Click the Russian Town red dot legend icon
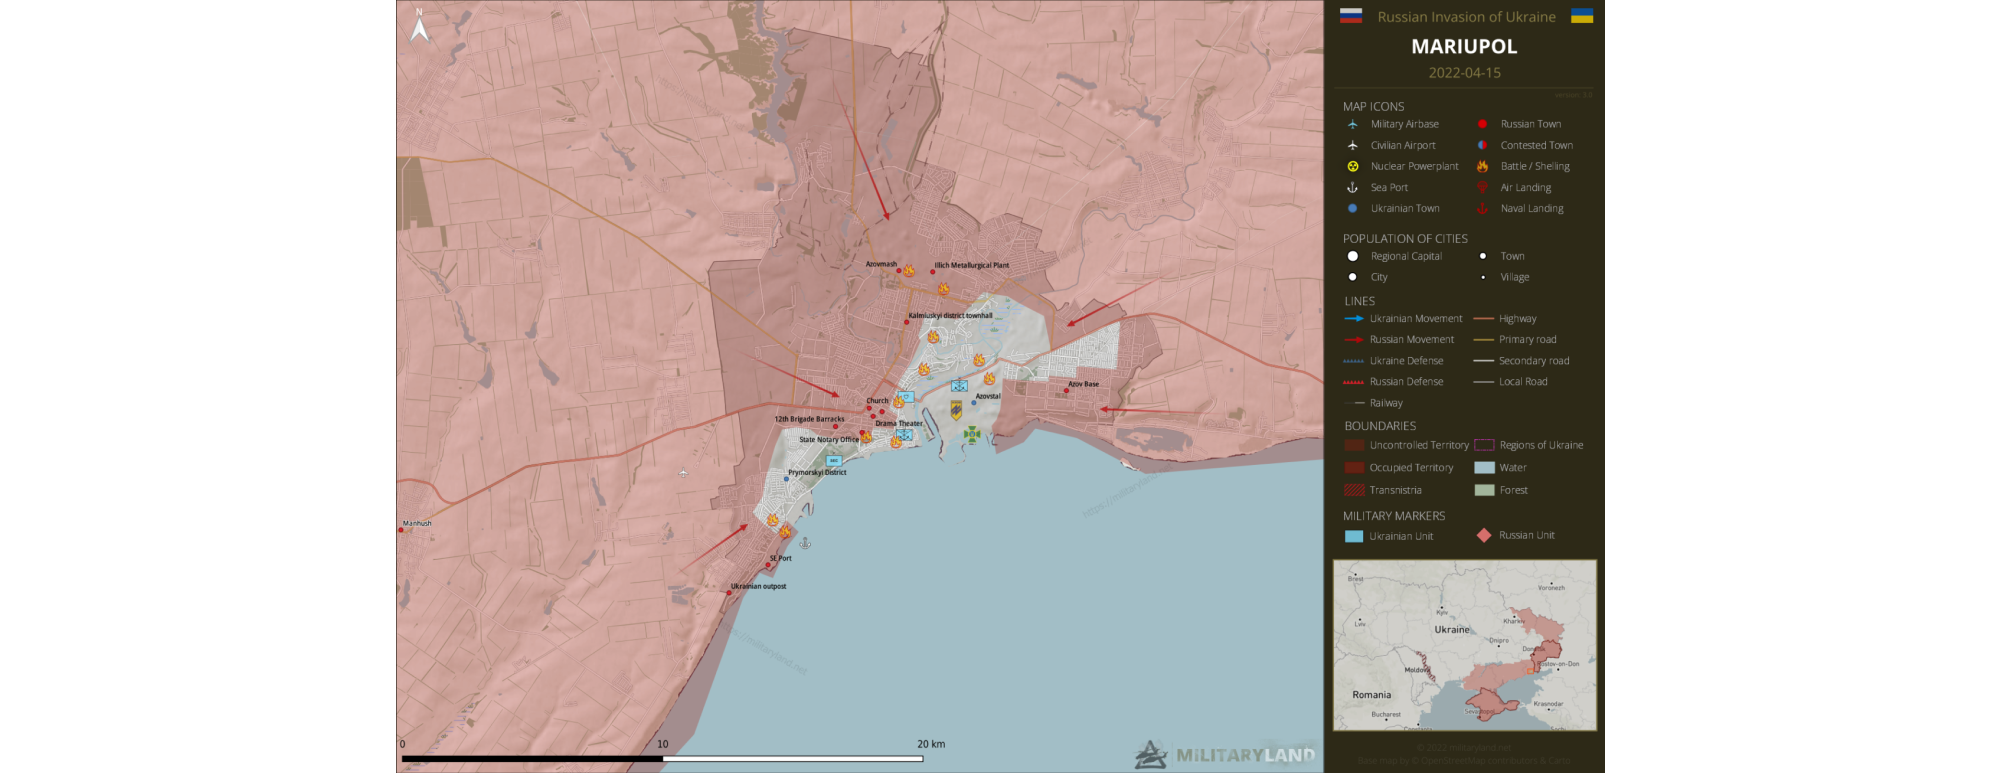 click(x=1482, y=124)
